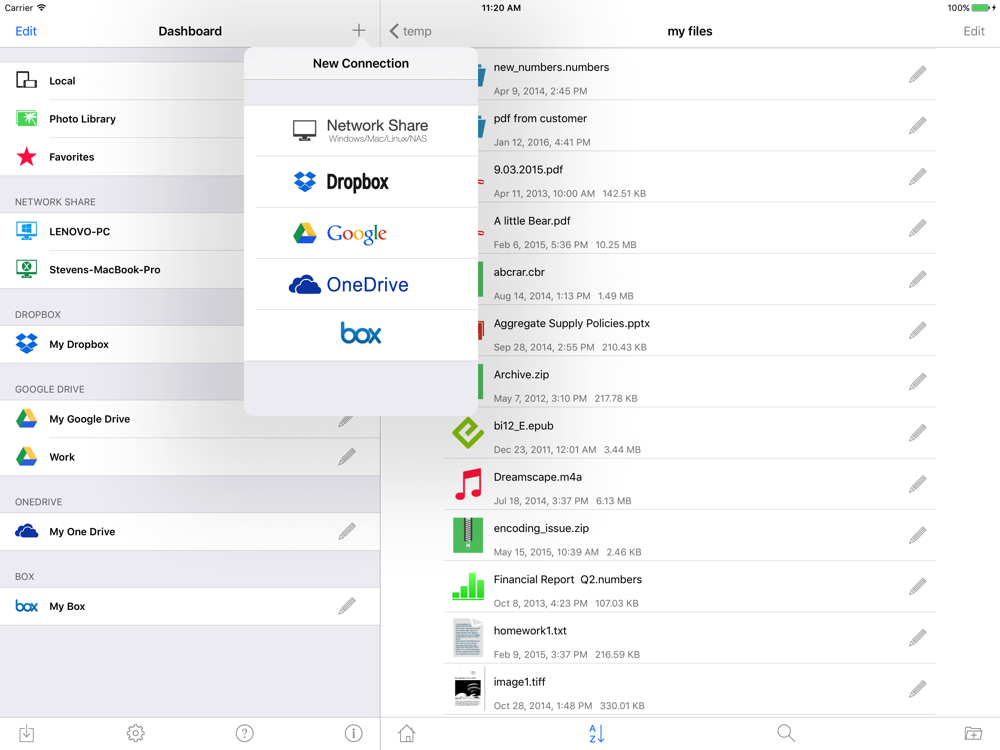Open the encoding_issue.zip archive icon

[469, 534]
